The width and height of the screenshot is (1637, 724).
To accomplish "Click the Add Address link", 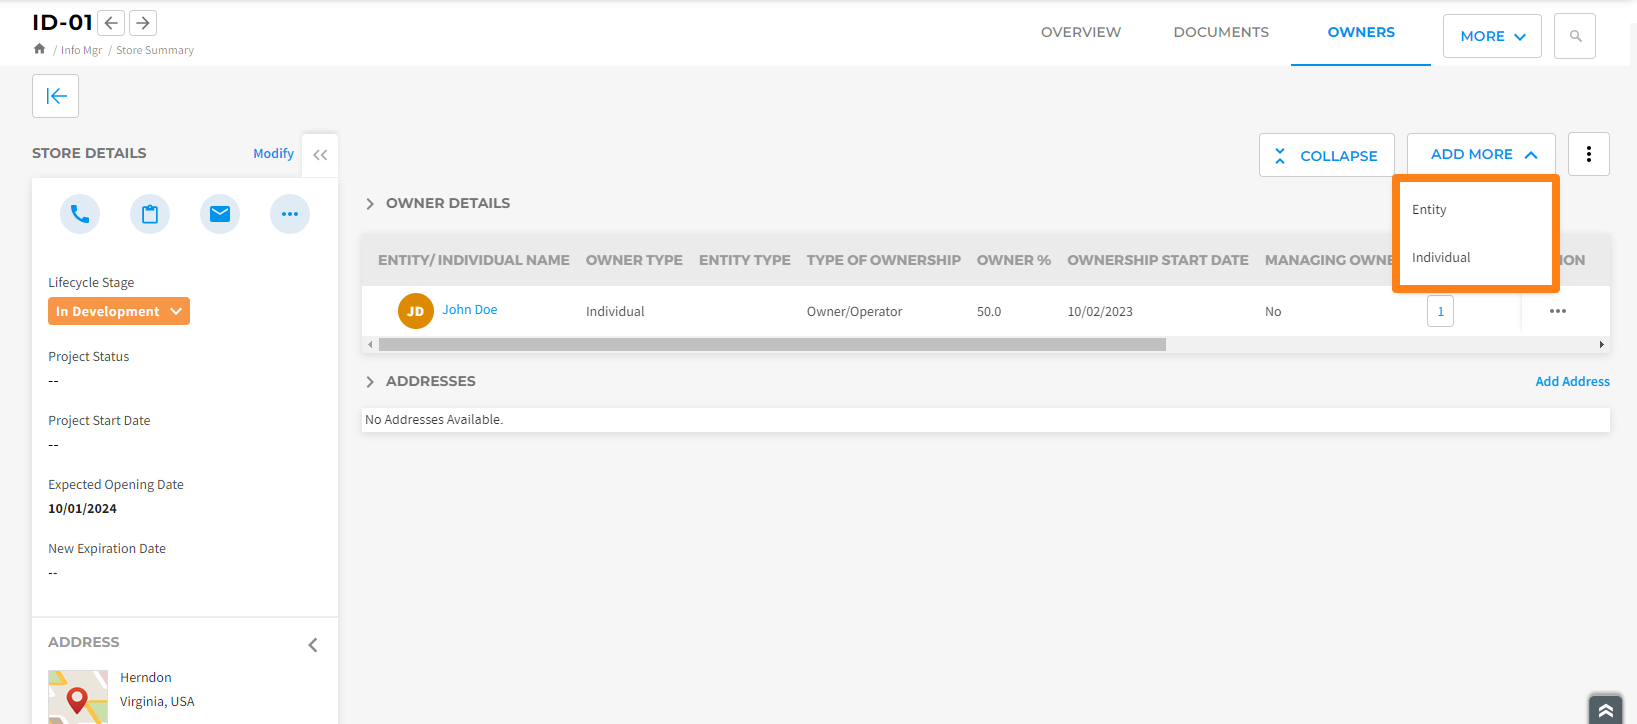I will coord(1572,382).
